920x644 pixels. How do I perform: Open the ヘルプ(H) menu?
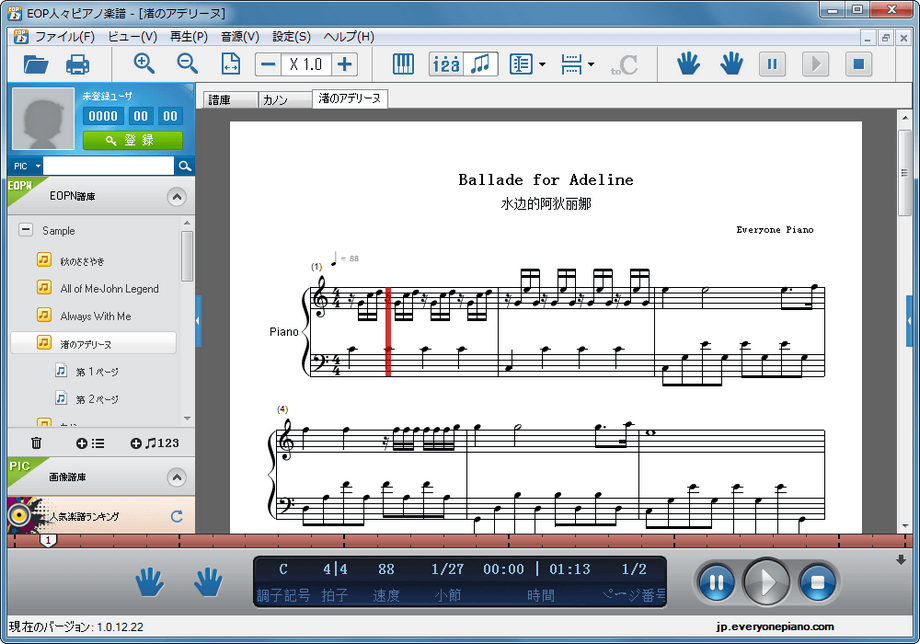(x=349, y=36)
